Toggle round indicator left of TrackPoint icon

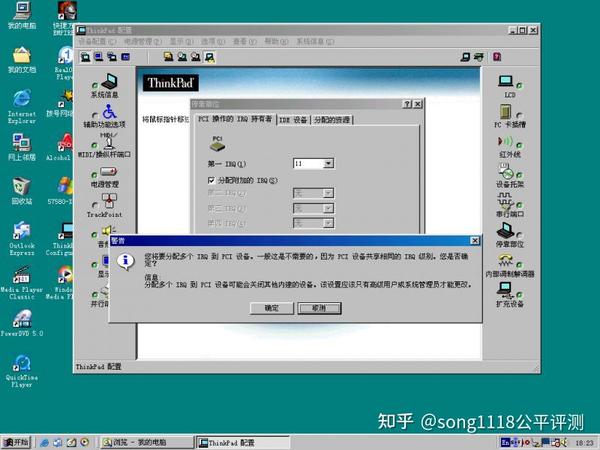[x=95, y=205]
